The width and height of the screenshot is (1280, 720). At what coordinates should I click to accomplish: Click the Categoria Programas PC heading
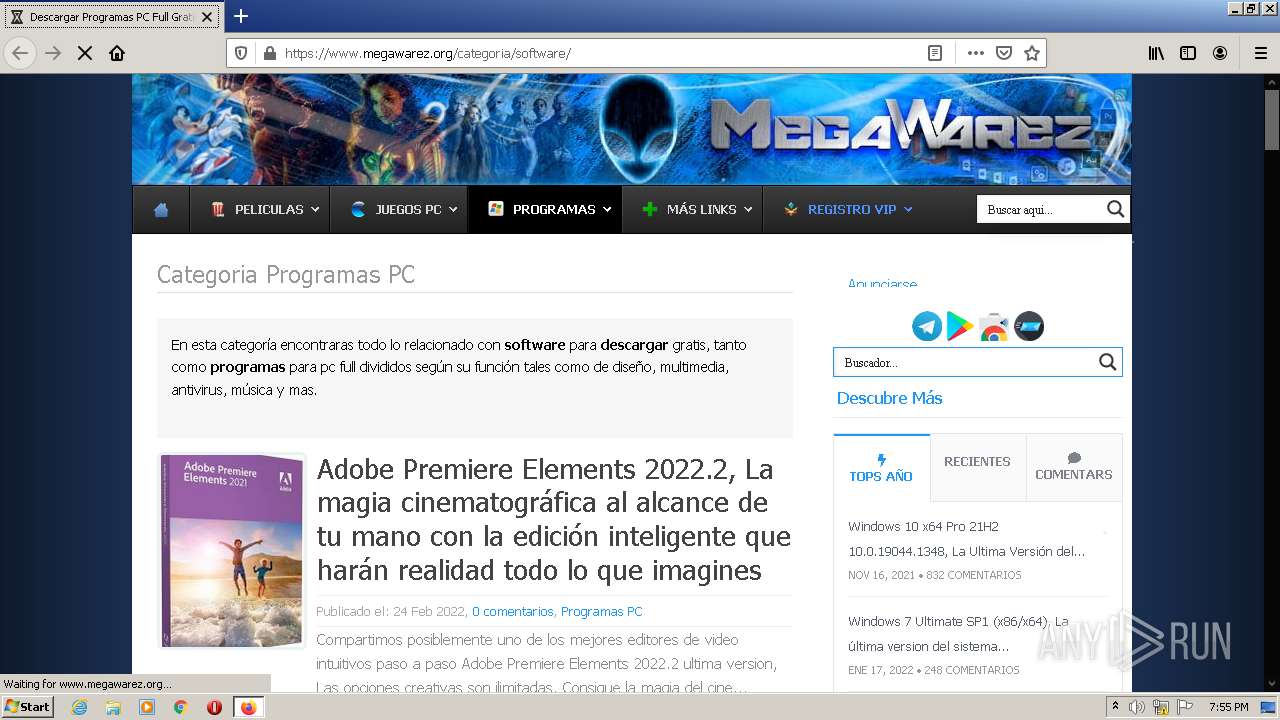(x=286, y=275)
